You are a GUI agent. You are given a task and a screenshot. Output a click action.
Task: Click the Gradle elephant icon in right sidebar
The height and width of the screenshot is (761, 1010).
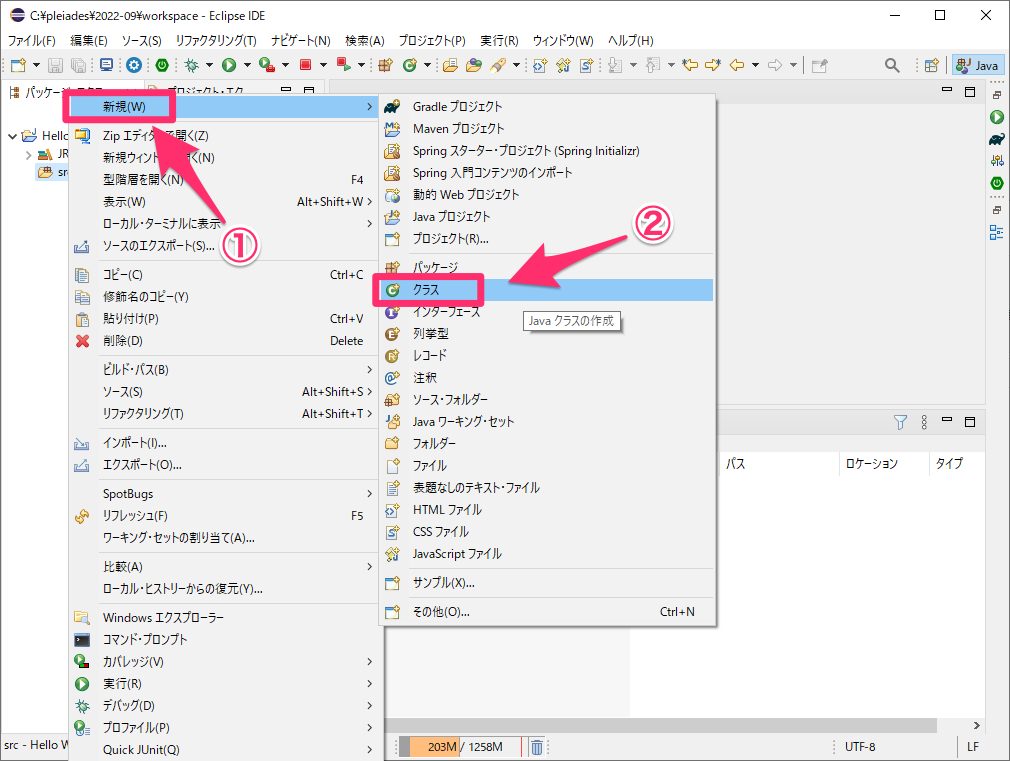coord(996,139)
